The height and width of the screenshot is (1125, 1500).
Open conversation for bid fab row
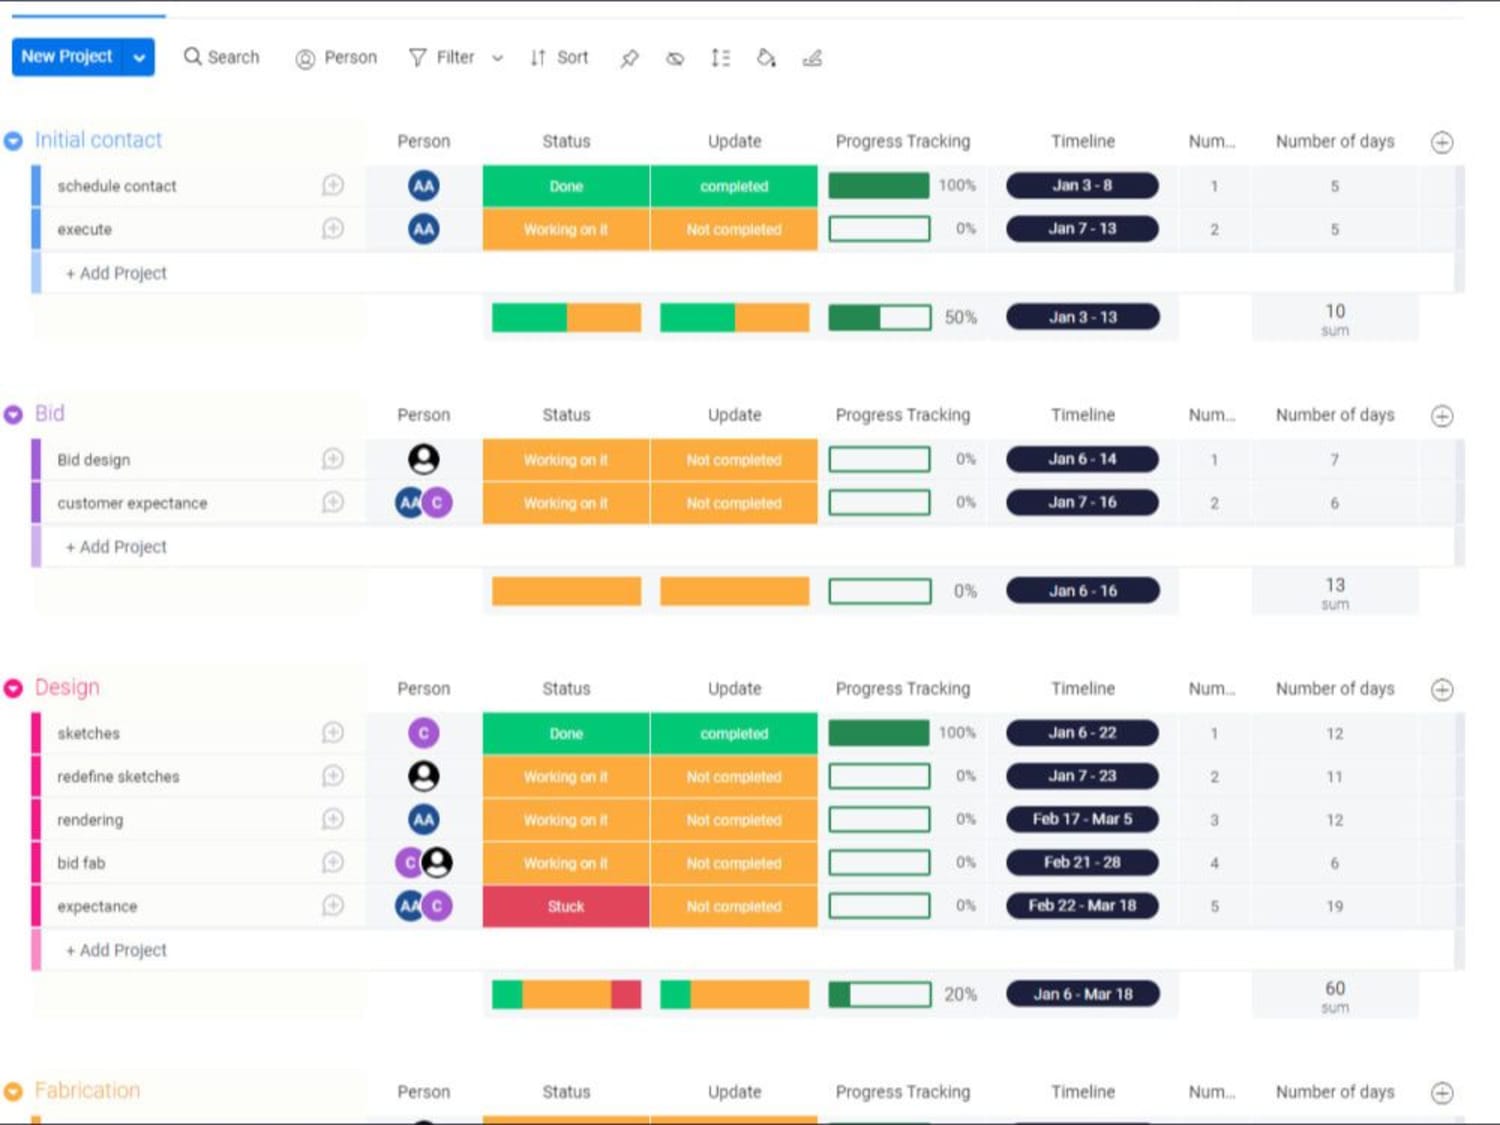coord(333,862)
